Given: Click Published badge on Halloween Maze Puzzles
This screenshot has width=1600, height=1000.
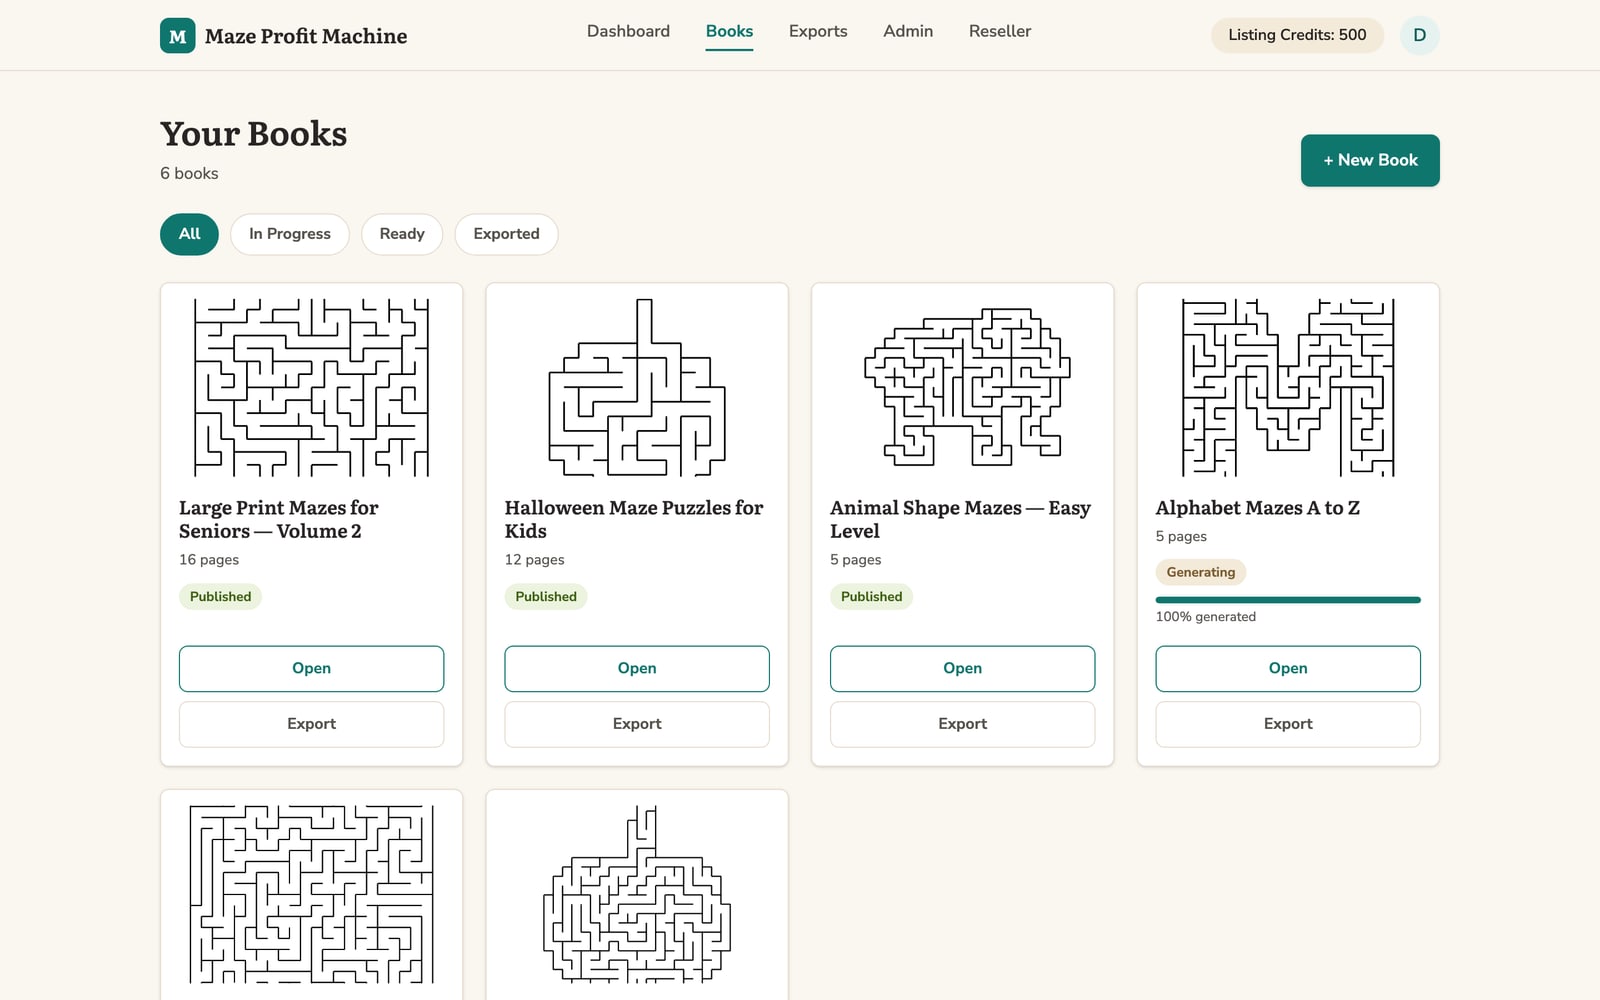Looking at the screenshot, I should 546,597.
